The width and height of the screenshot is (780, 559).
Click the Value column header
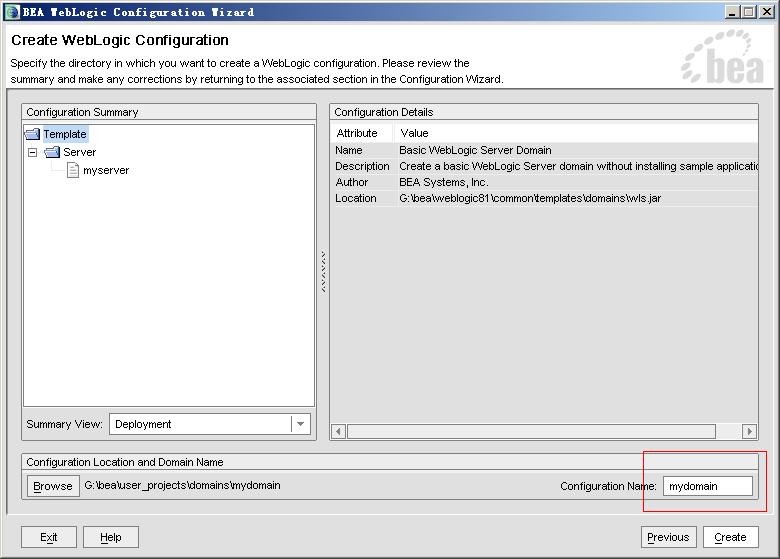(577, 133)
